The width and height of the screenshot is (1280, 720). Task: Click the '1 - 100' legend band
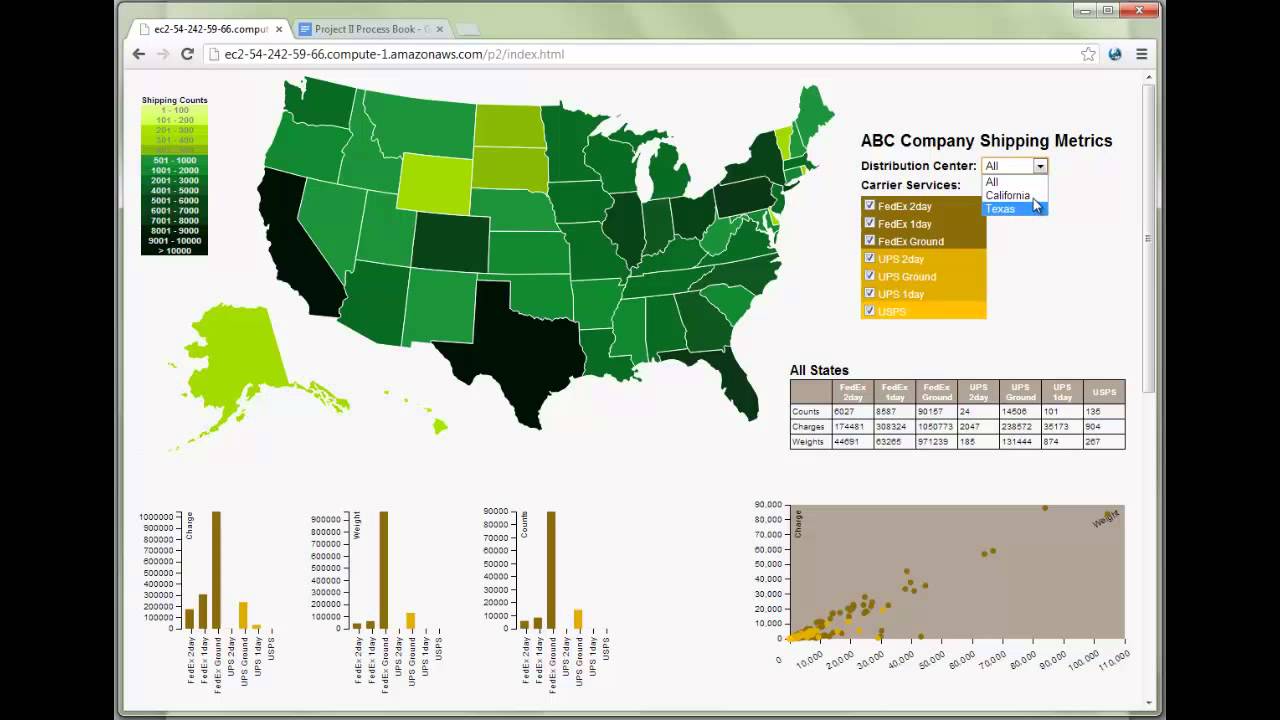[174, 110]
